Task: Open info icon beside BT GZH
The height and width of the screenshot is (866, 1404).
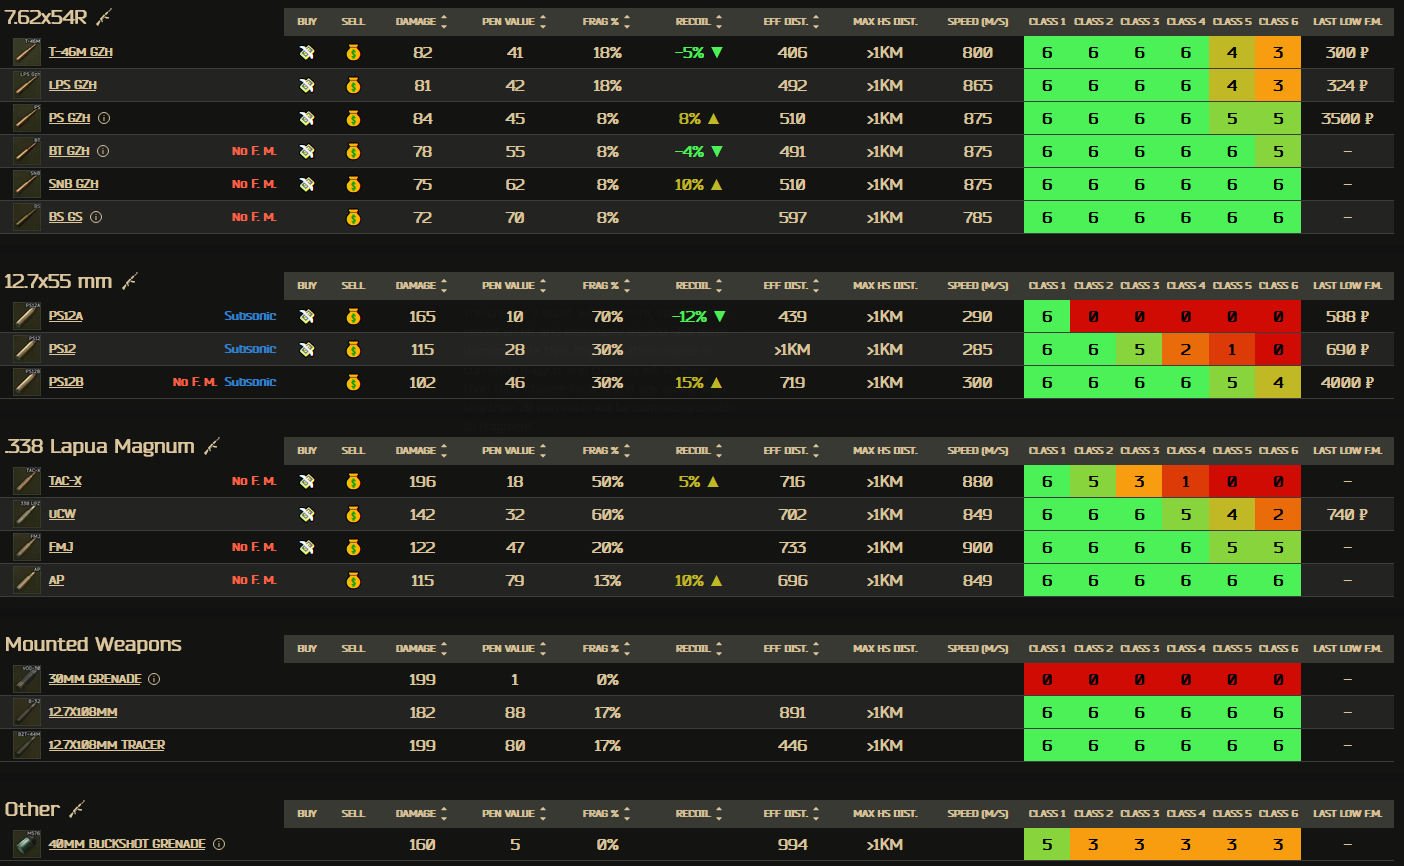Action: point(103,151)
